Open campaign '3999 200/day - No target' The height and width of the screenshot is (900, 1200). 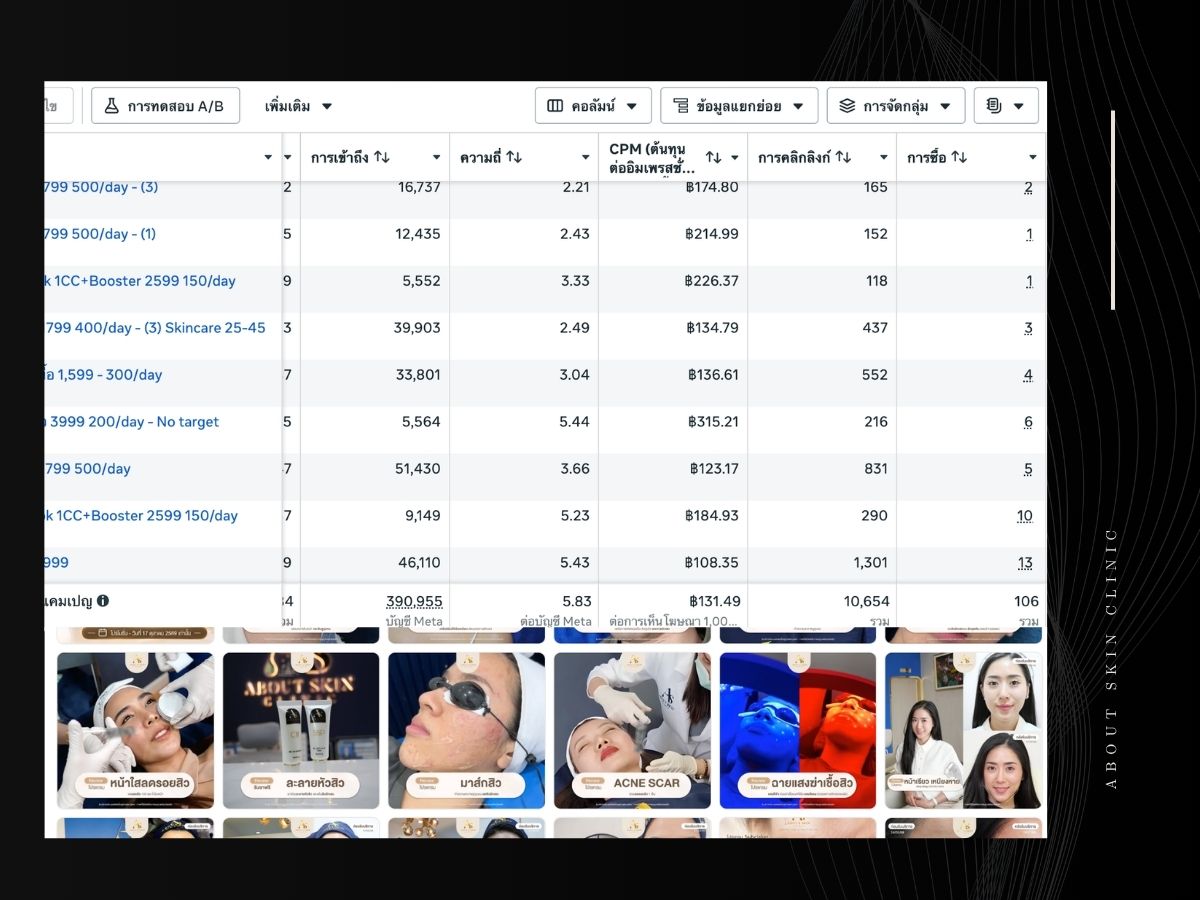(132, 422)
